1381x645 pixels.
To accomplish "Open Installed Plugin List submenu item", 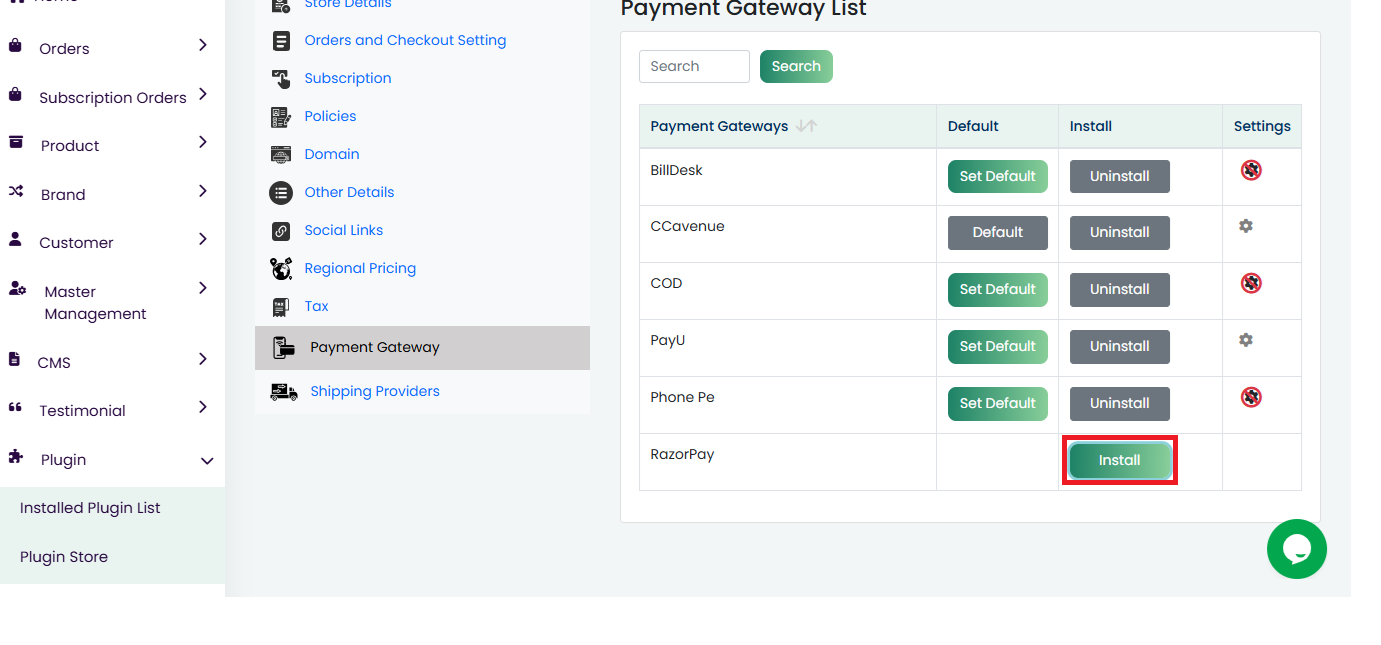I will (x=90, y=508).
